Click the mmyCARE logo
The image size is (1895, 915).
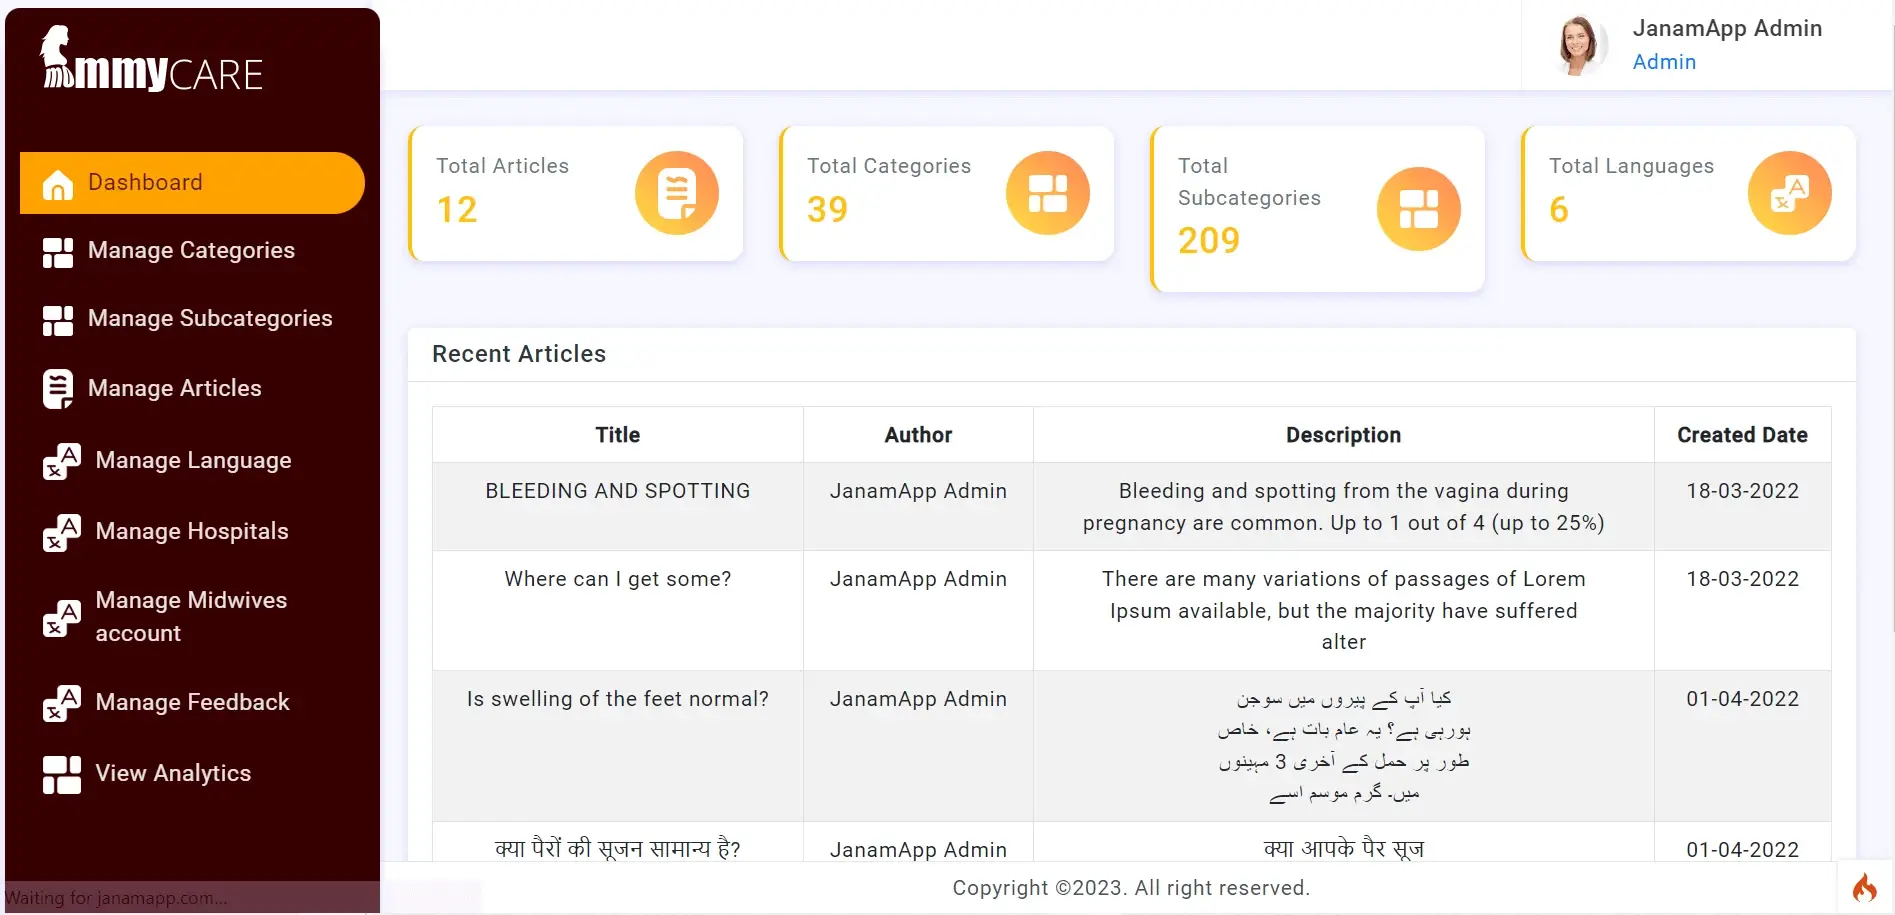(x=152, y=62)
